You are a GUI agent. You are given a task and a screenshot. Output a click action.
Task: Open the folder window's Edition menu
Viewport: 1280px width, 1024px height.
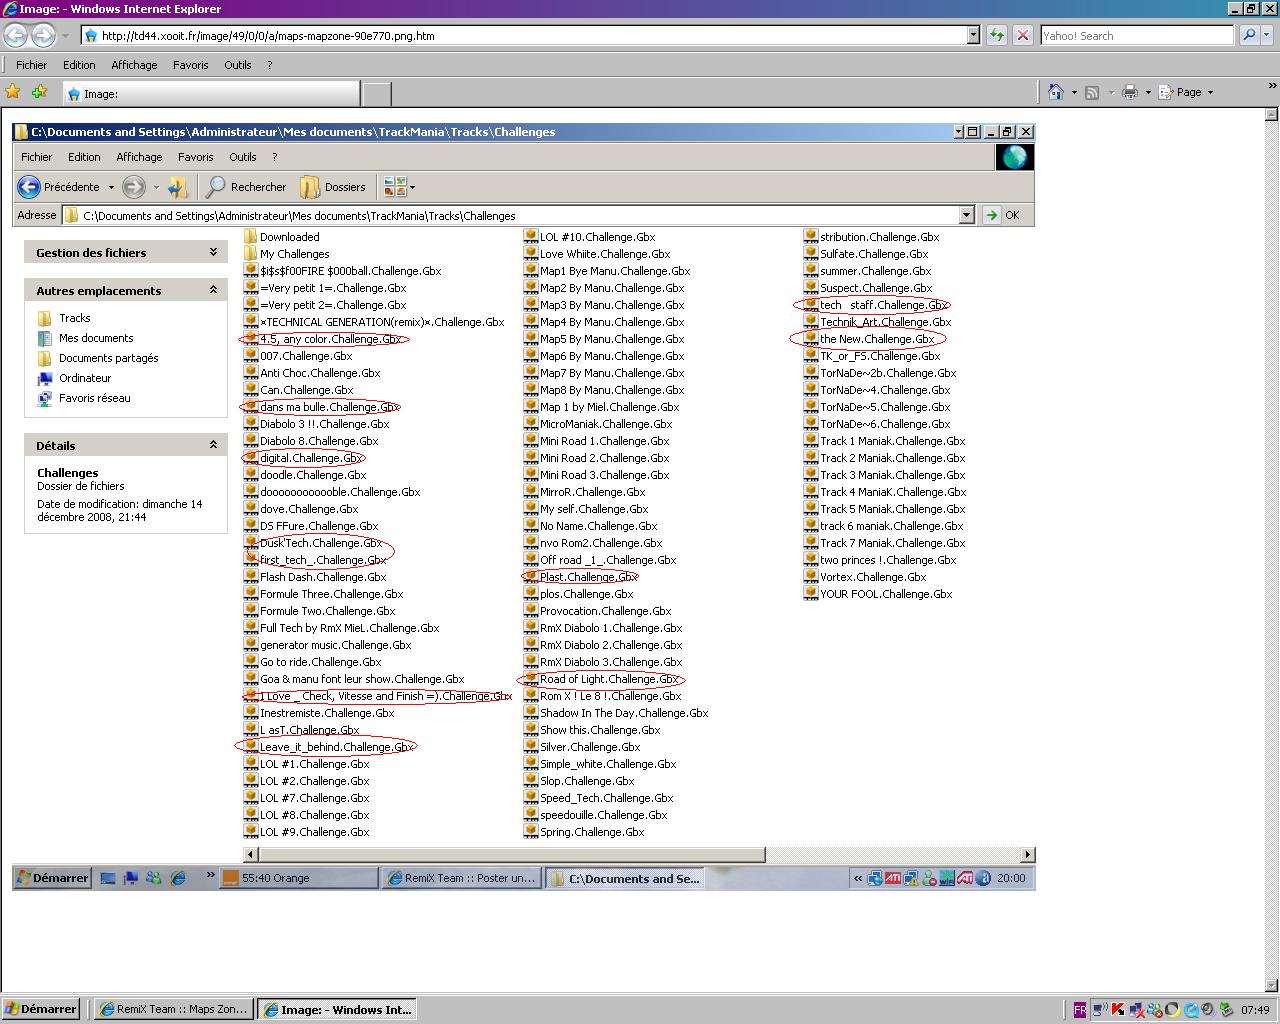point(84,157)
